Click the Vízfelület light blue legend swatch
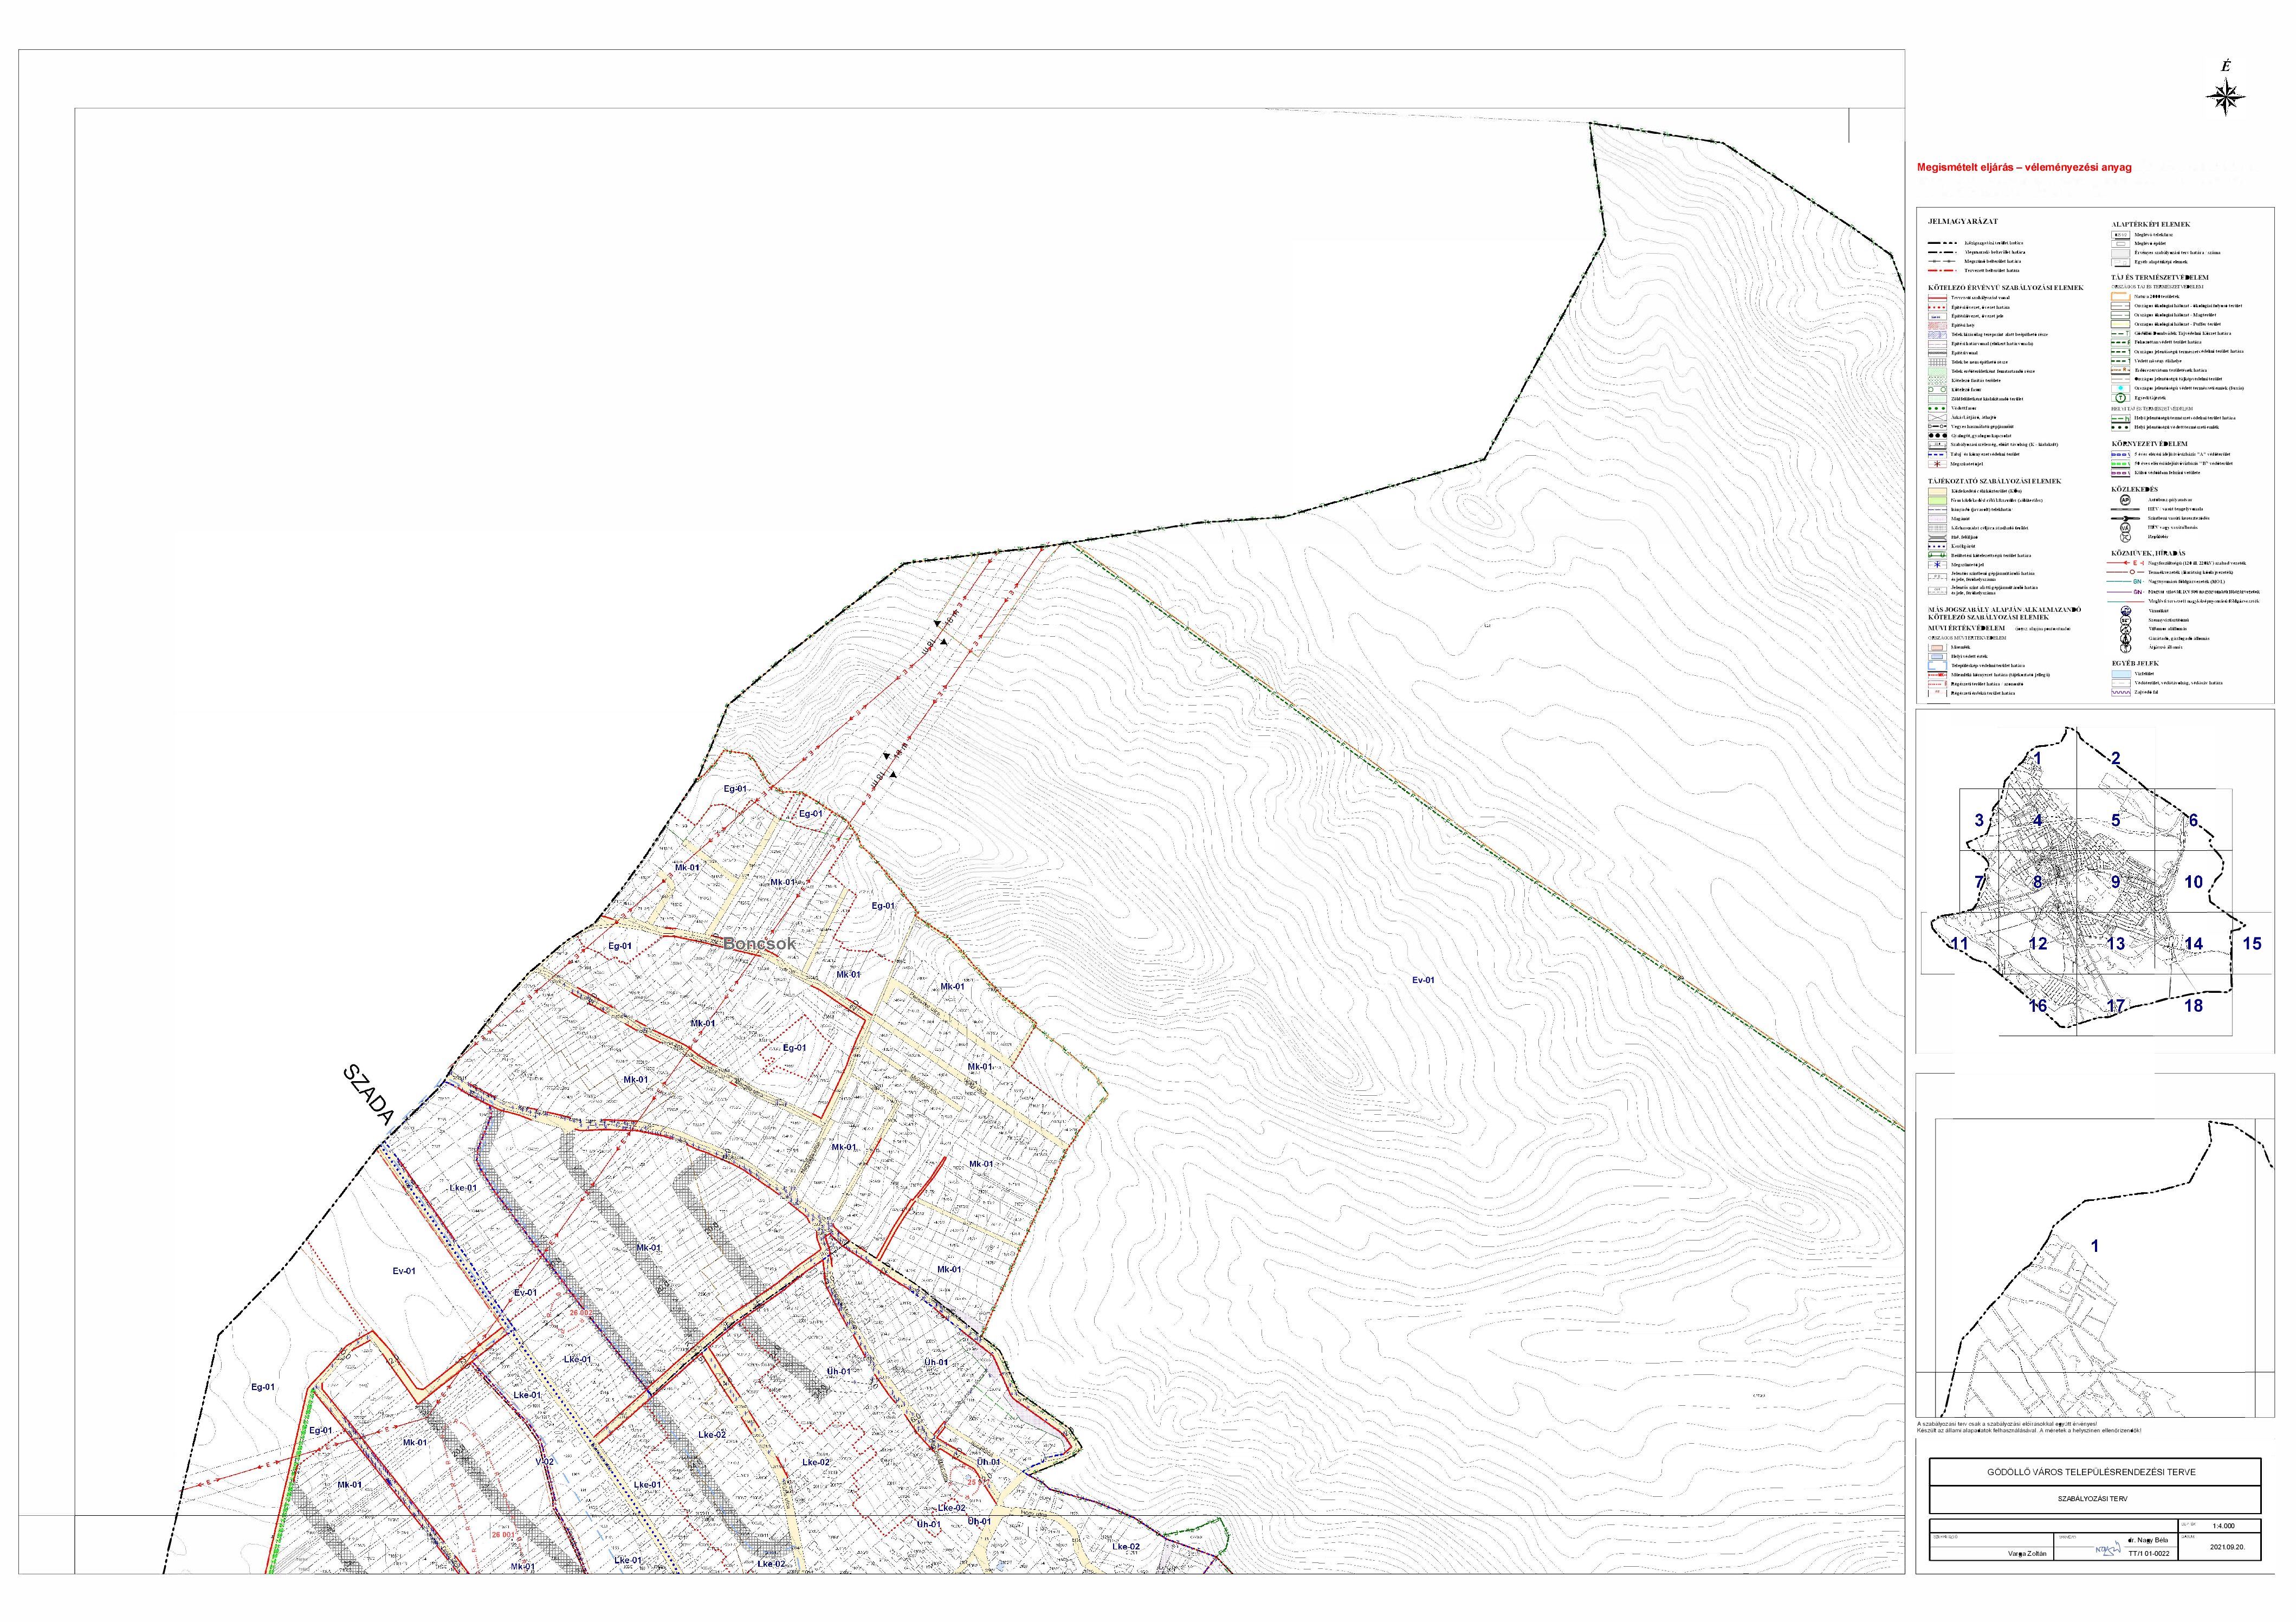The width and height of the screenshot is (2296, 1622). [x=2121, y=674]
